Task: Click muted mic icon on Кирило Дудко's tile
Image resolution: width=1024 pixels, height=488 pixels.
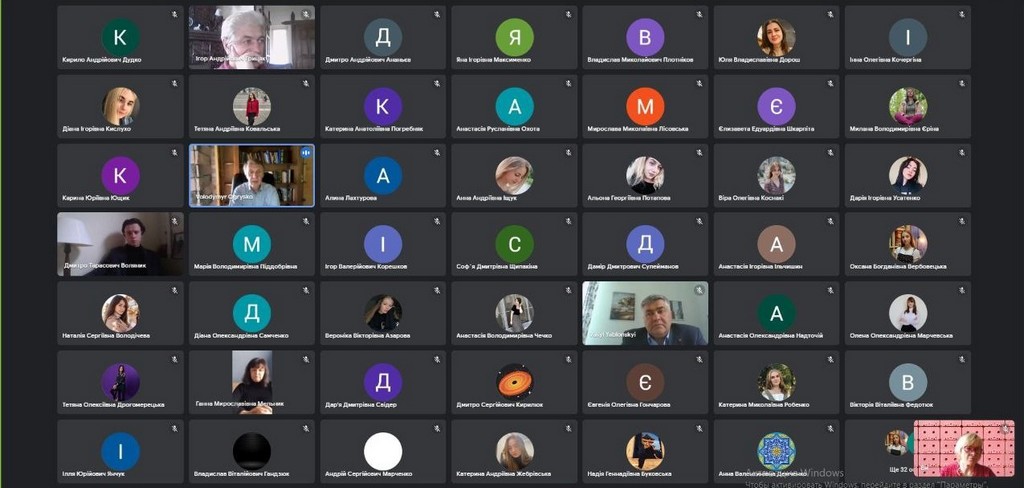Action: [x=174, y=14]
